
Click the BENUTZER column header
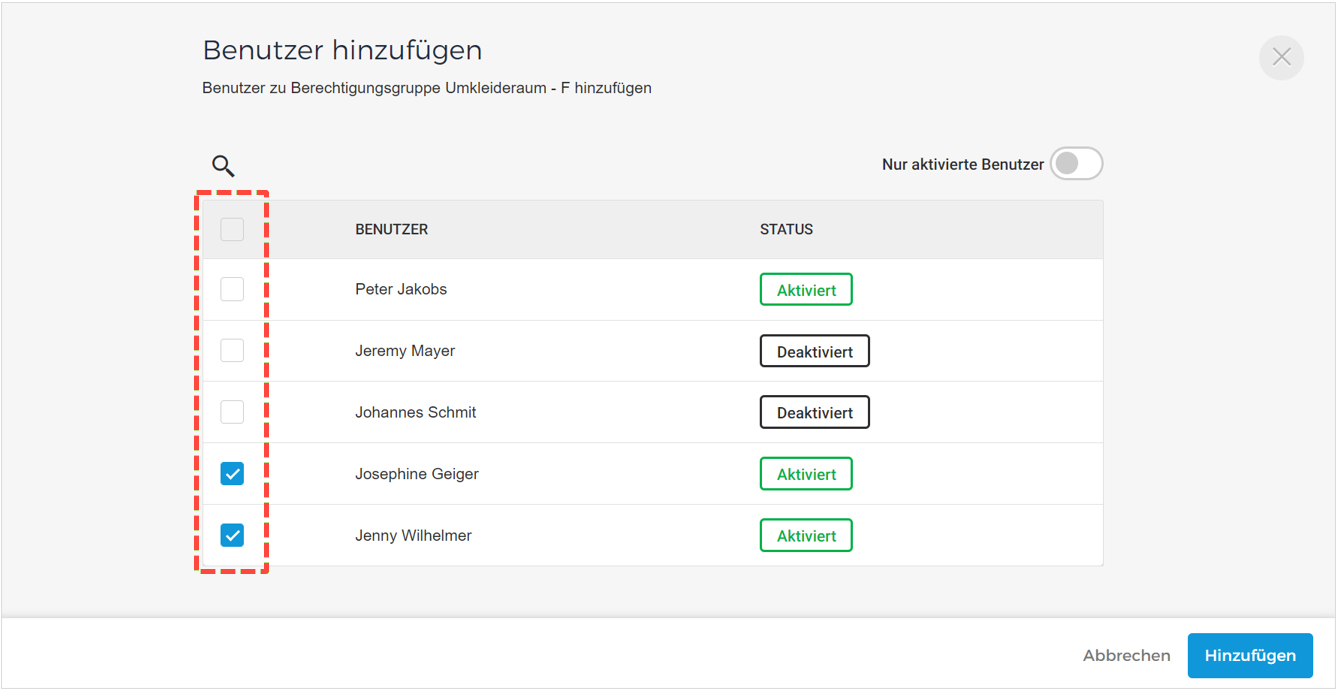(391, 230)
